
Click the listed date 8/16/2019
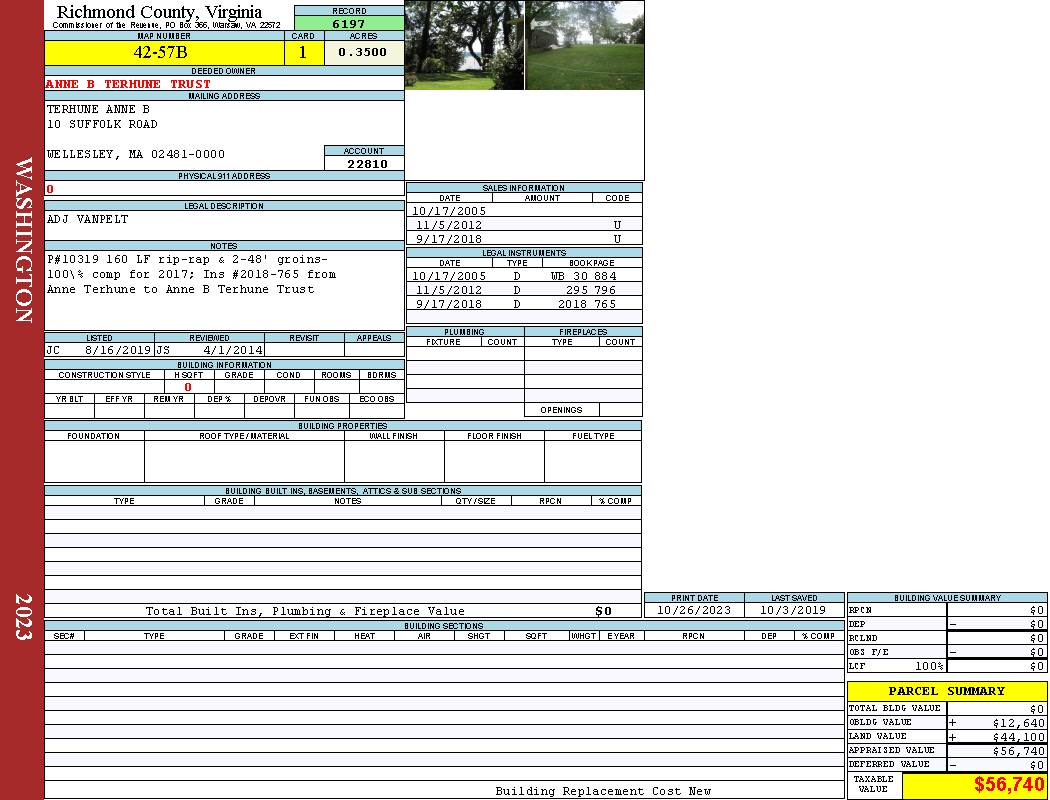pos(117,351)
